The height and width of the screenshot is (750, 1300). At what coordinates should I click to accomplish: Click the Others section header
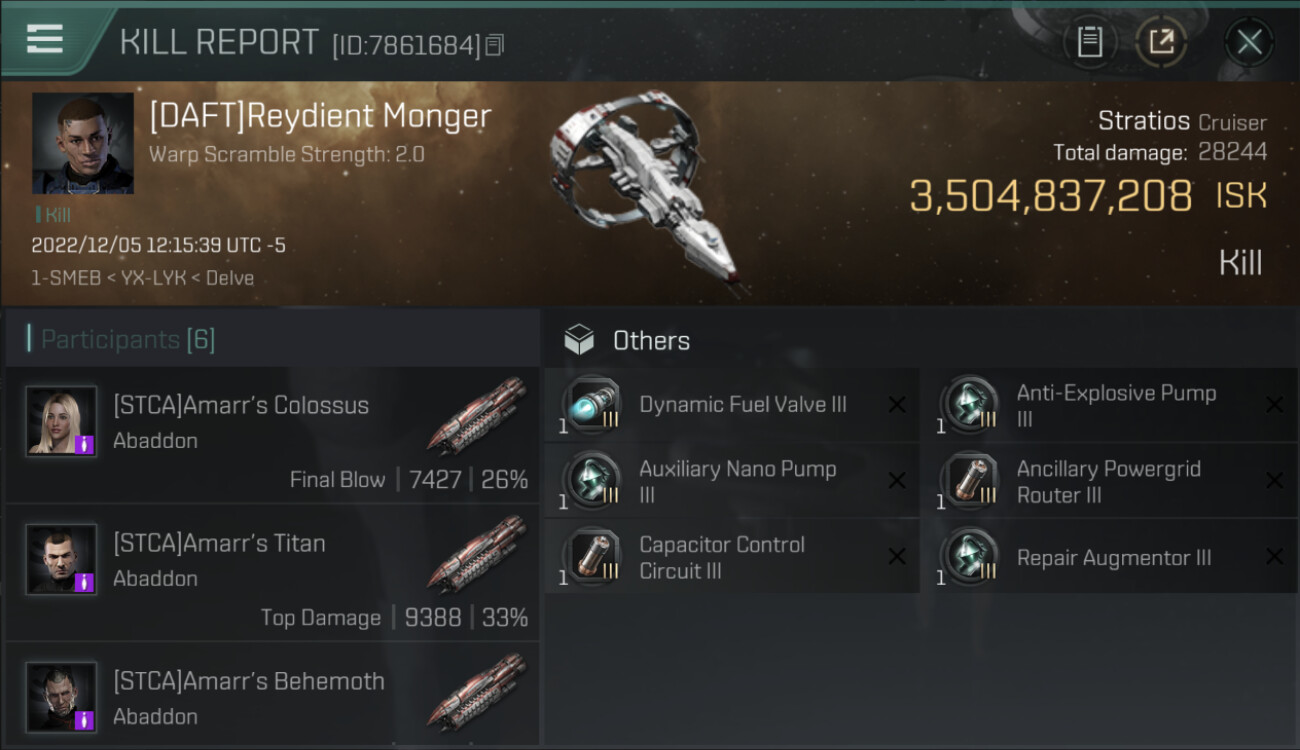tap(650, 341)
